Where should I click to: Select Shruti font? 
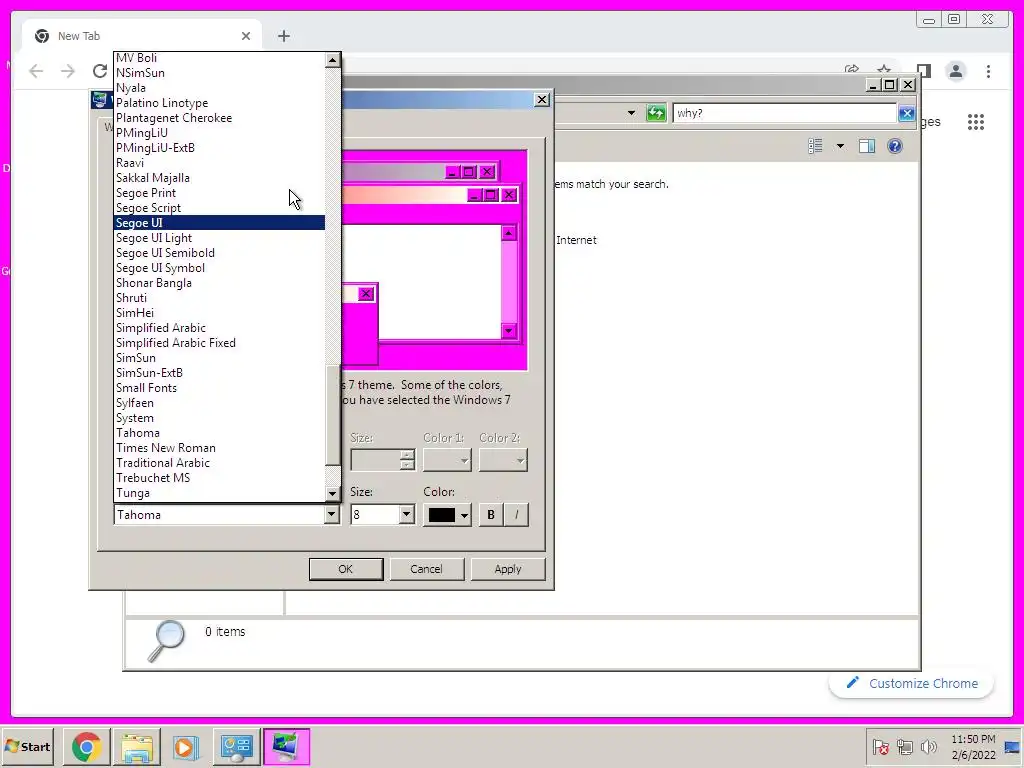219,298
